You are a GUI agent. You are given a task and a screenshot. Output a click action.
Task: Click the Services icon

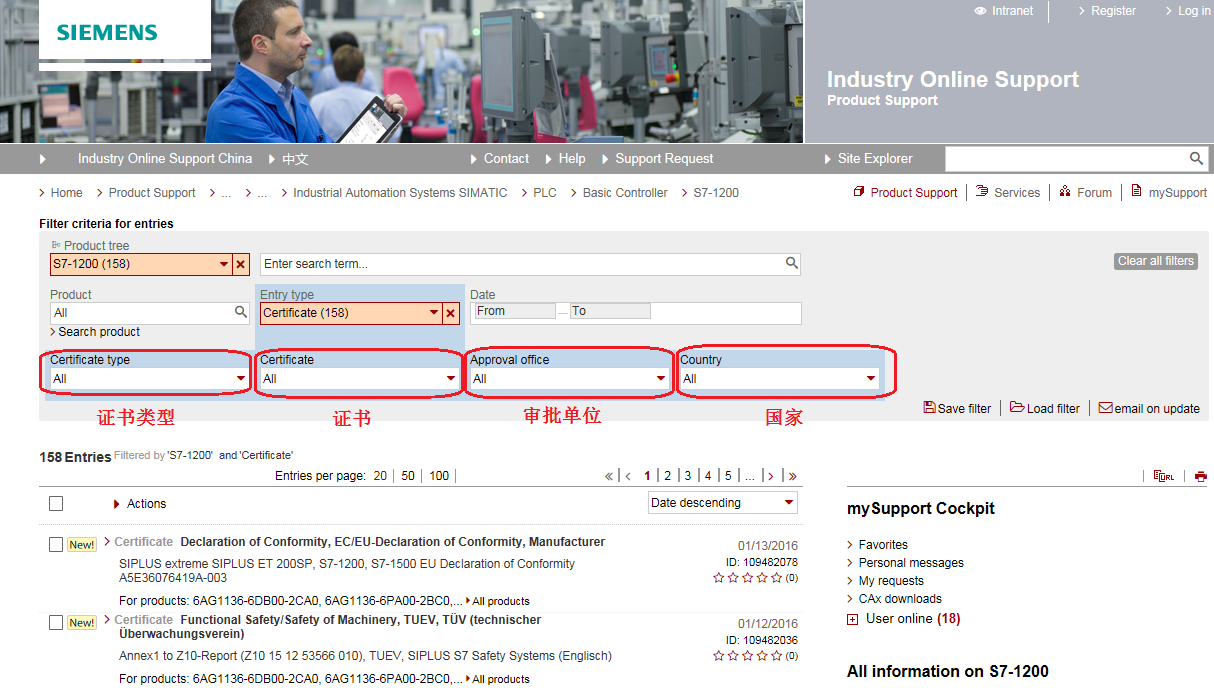point(982,192)
